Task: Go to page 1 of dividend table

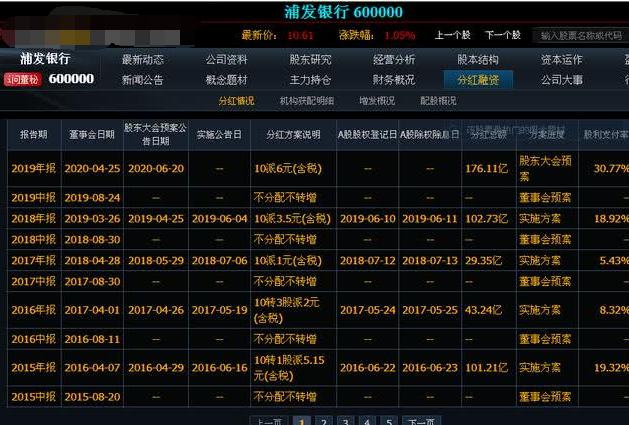Action: tap(302, 421)
